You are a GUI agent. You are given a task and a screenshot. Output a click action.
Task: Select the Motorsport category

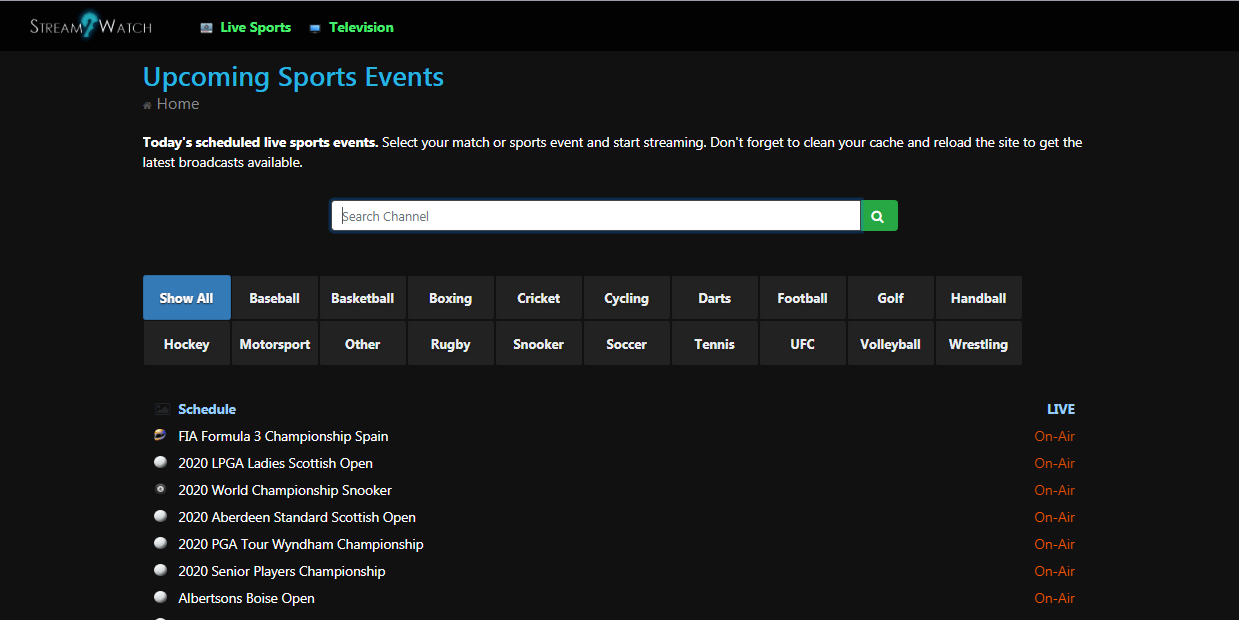pyautogui.click(x=275, y=344)
